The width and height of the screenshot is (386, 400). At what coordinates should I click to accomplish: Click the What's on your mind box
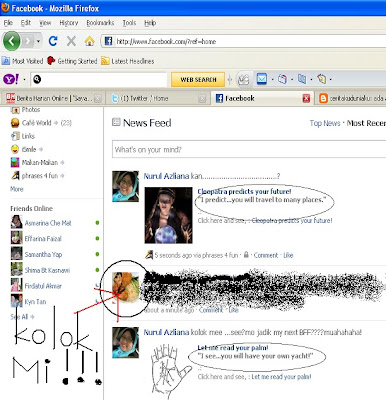(249, 149)
